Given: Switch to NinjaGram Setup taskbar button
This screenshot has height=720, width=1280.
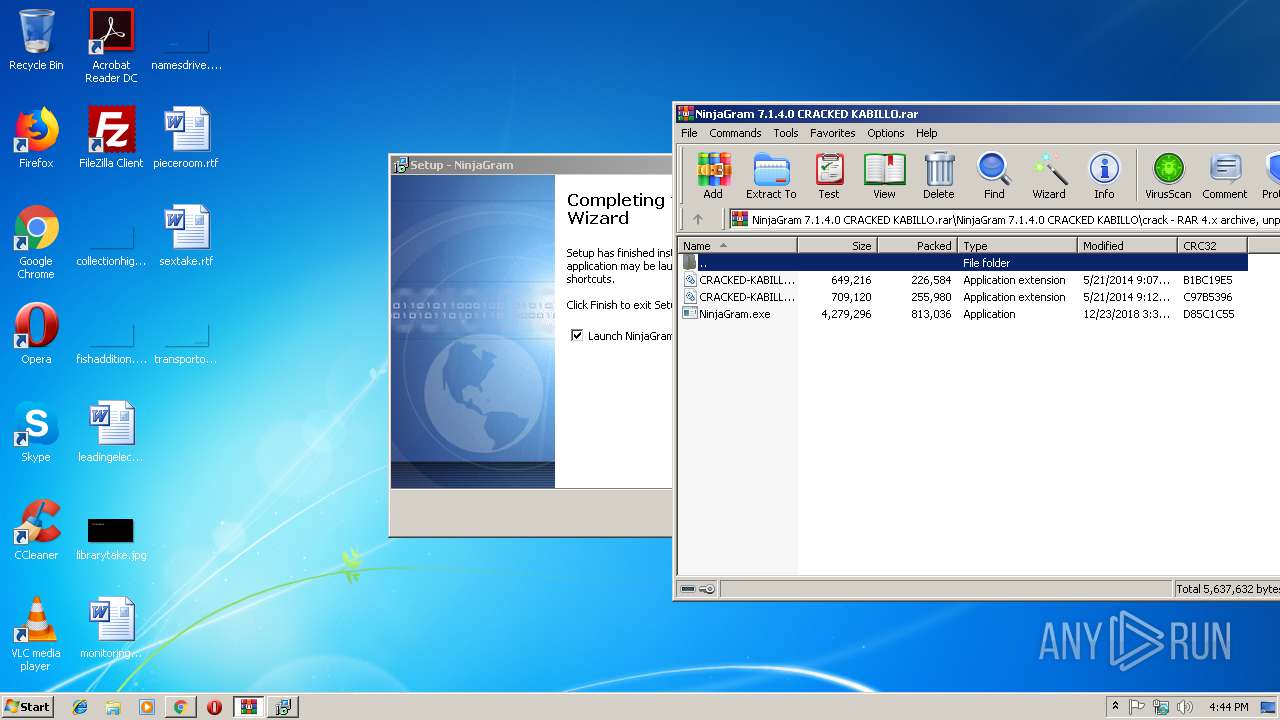Looking at the screenshot, I should [283, 707].
